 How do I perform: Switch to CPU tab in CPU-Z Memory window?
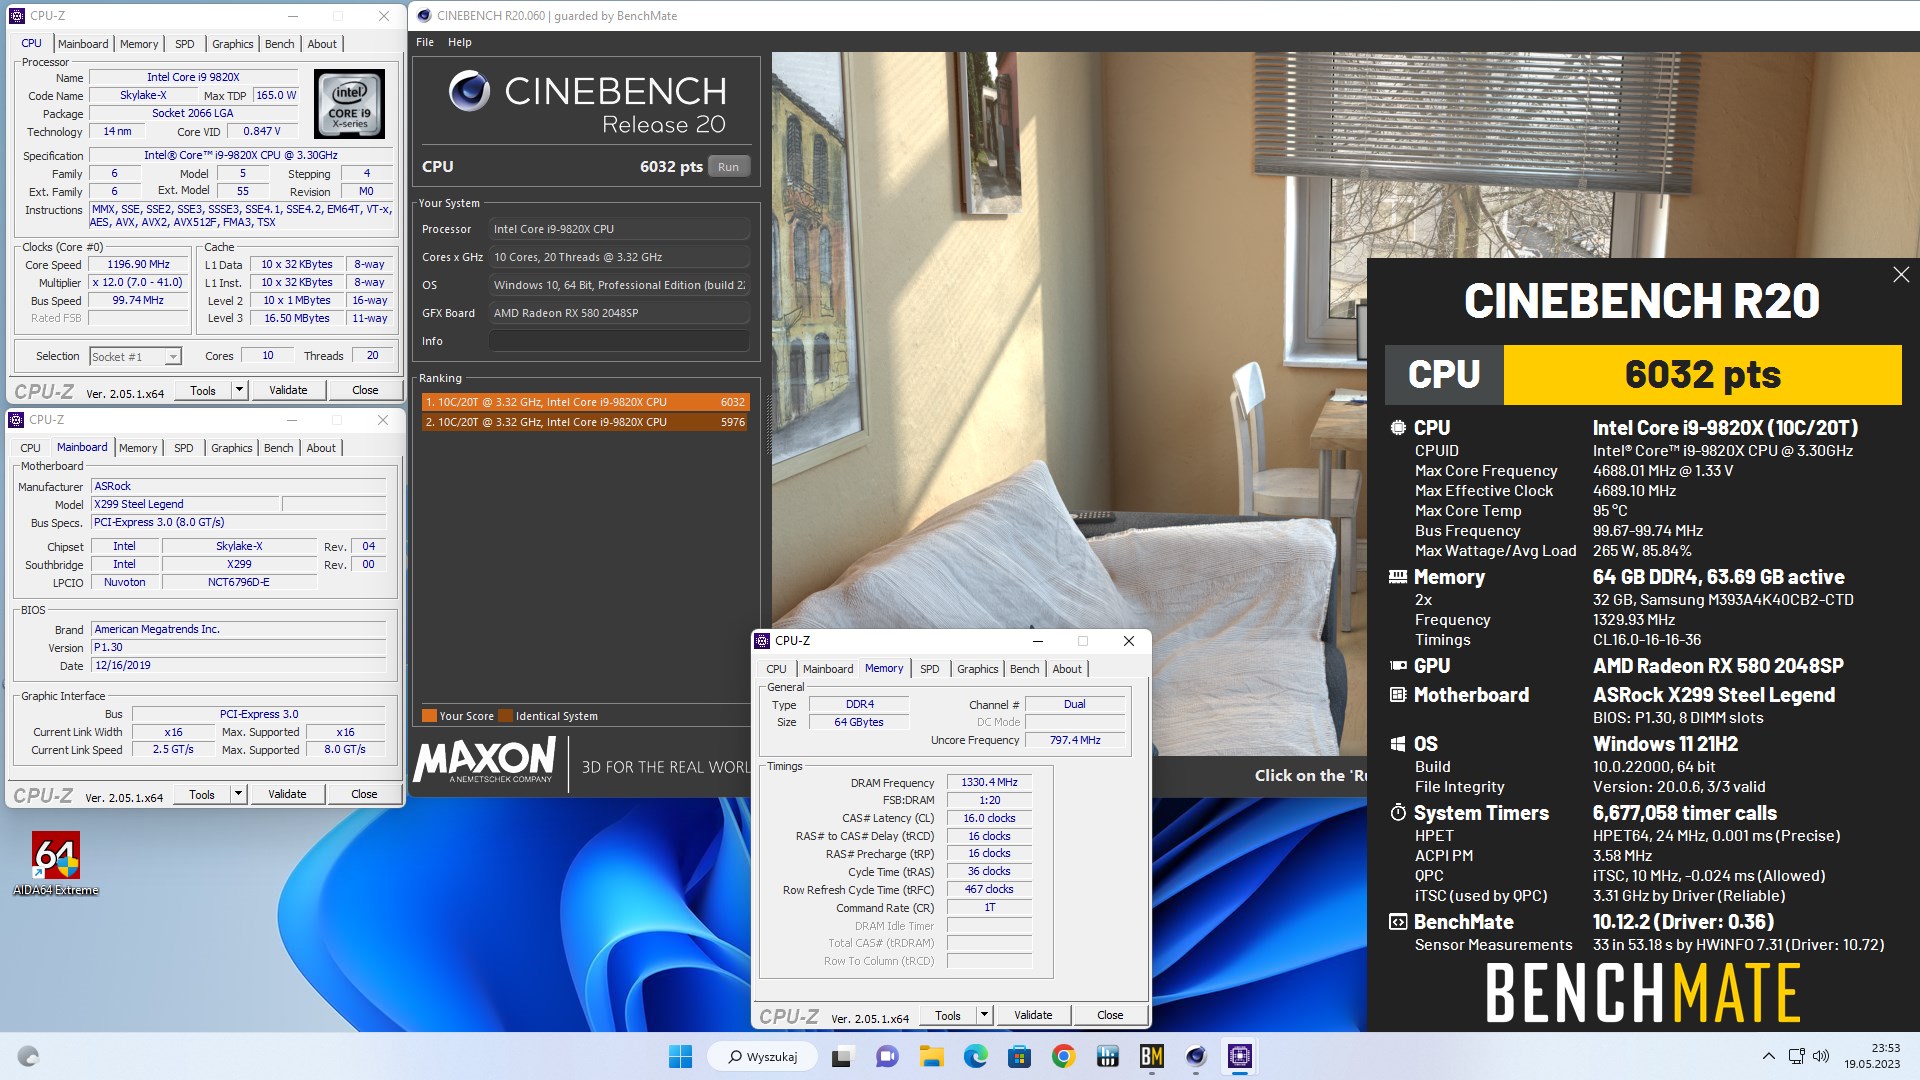(x=777, y=669)
